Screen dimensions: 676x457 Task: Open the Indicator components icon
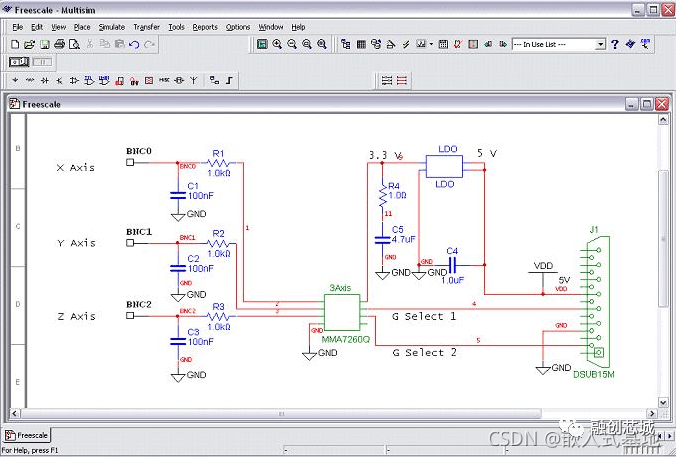click(x=149, y=80)
